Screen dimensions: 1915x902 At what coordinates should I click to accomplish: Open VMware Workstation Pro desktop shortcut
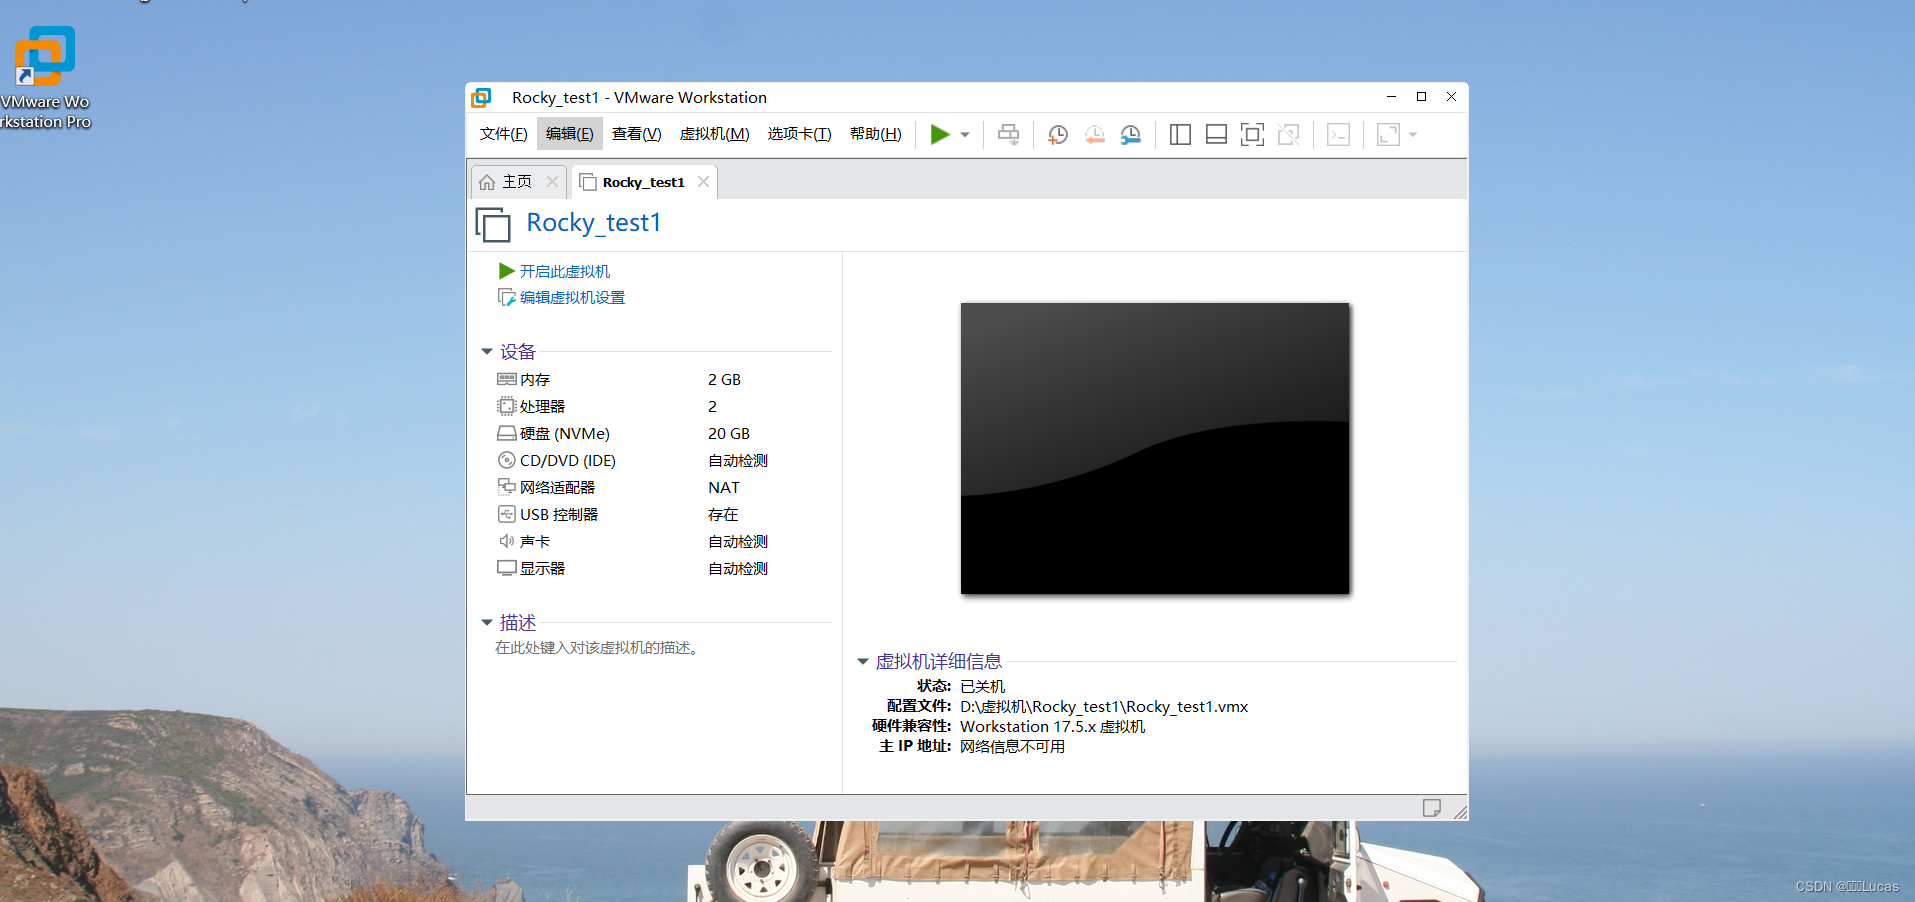(45, 78)
